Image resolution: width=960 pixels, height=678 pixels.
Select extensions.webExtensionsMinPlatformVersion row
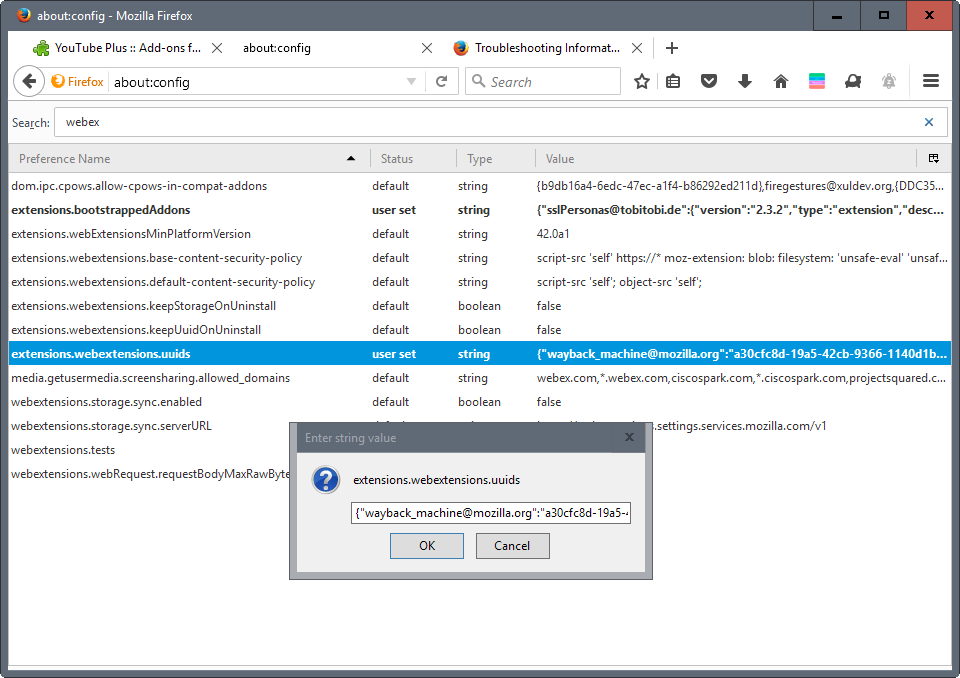pyautogui.click(x=480, y=234)
